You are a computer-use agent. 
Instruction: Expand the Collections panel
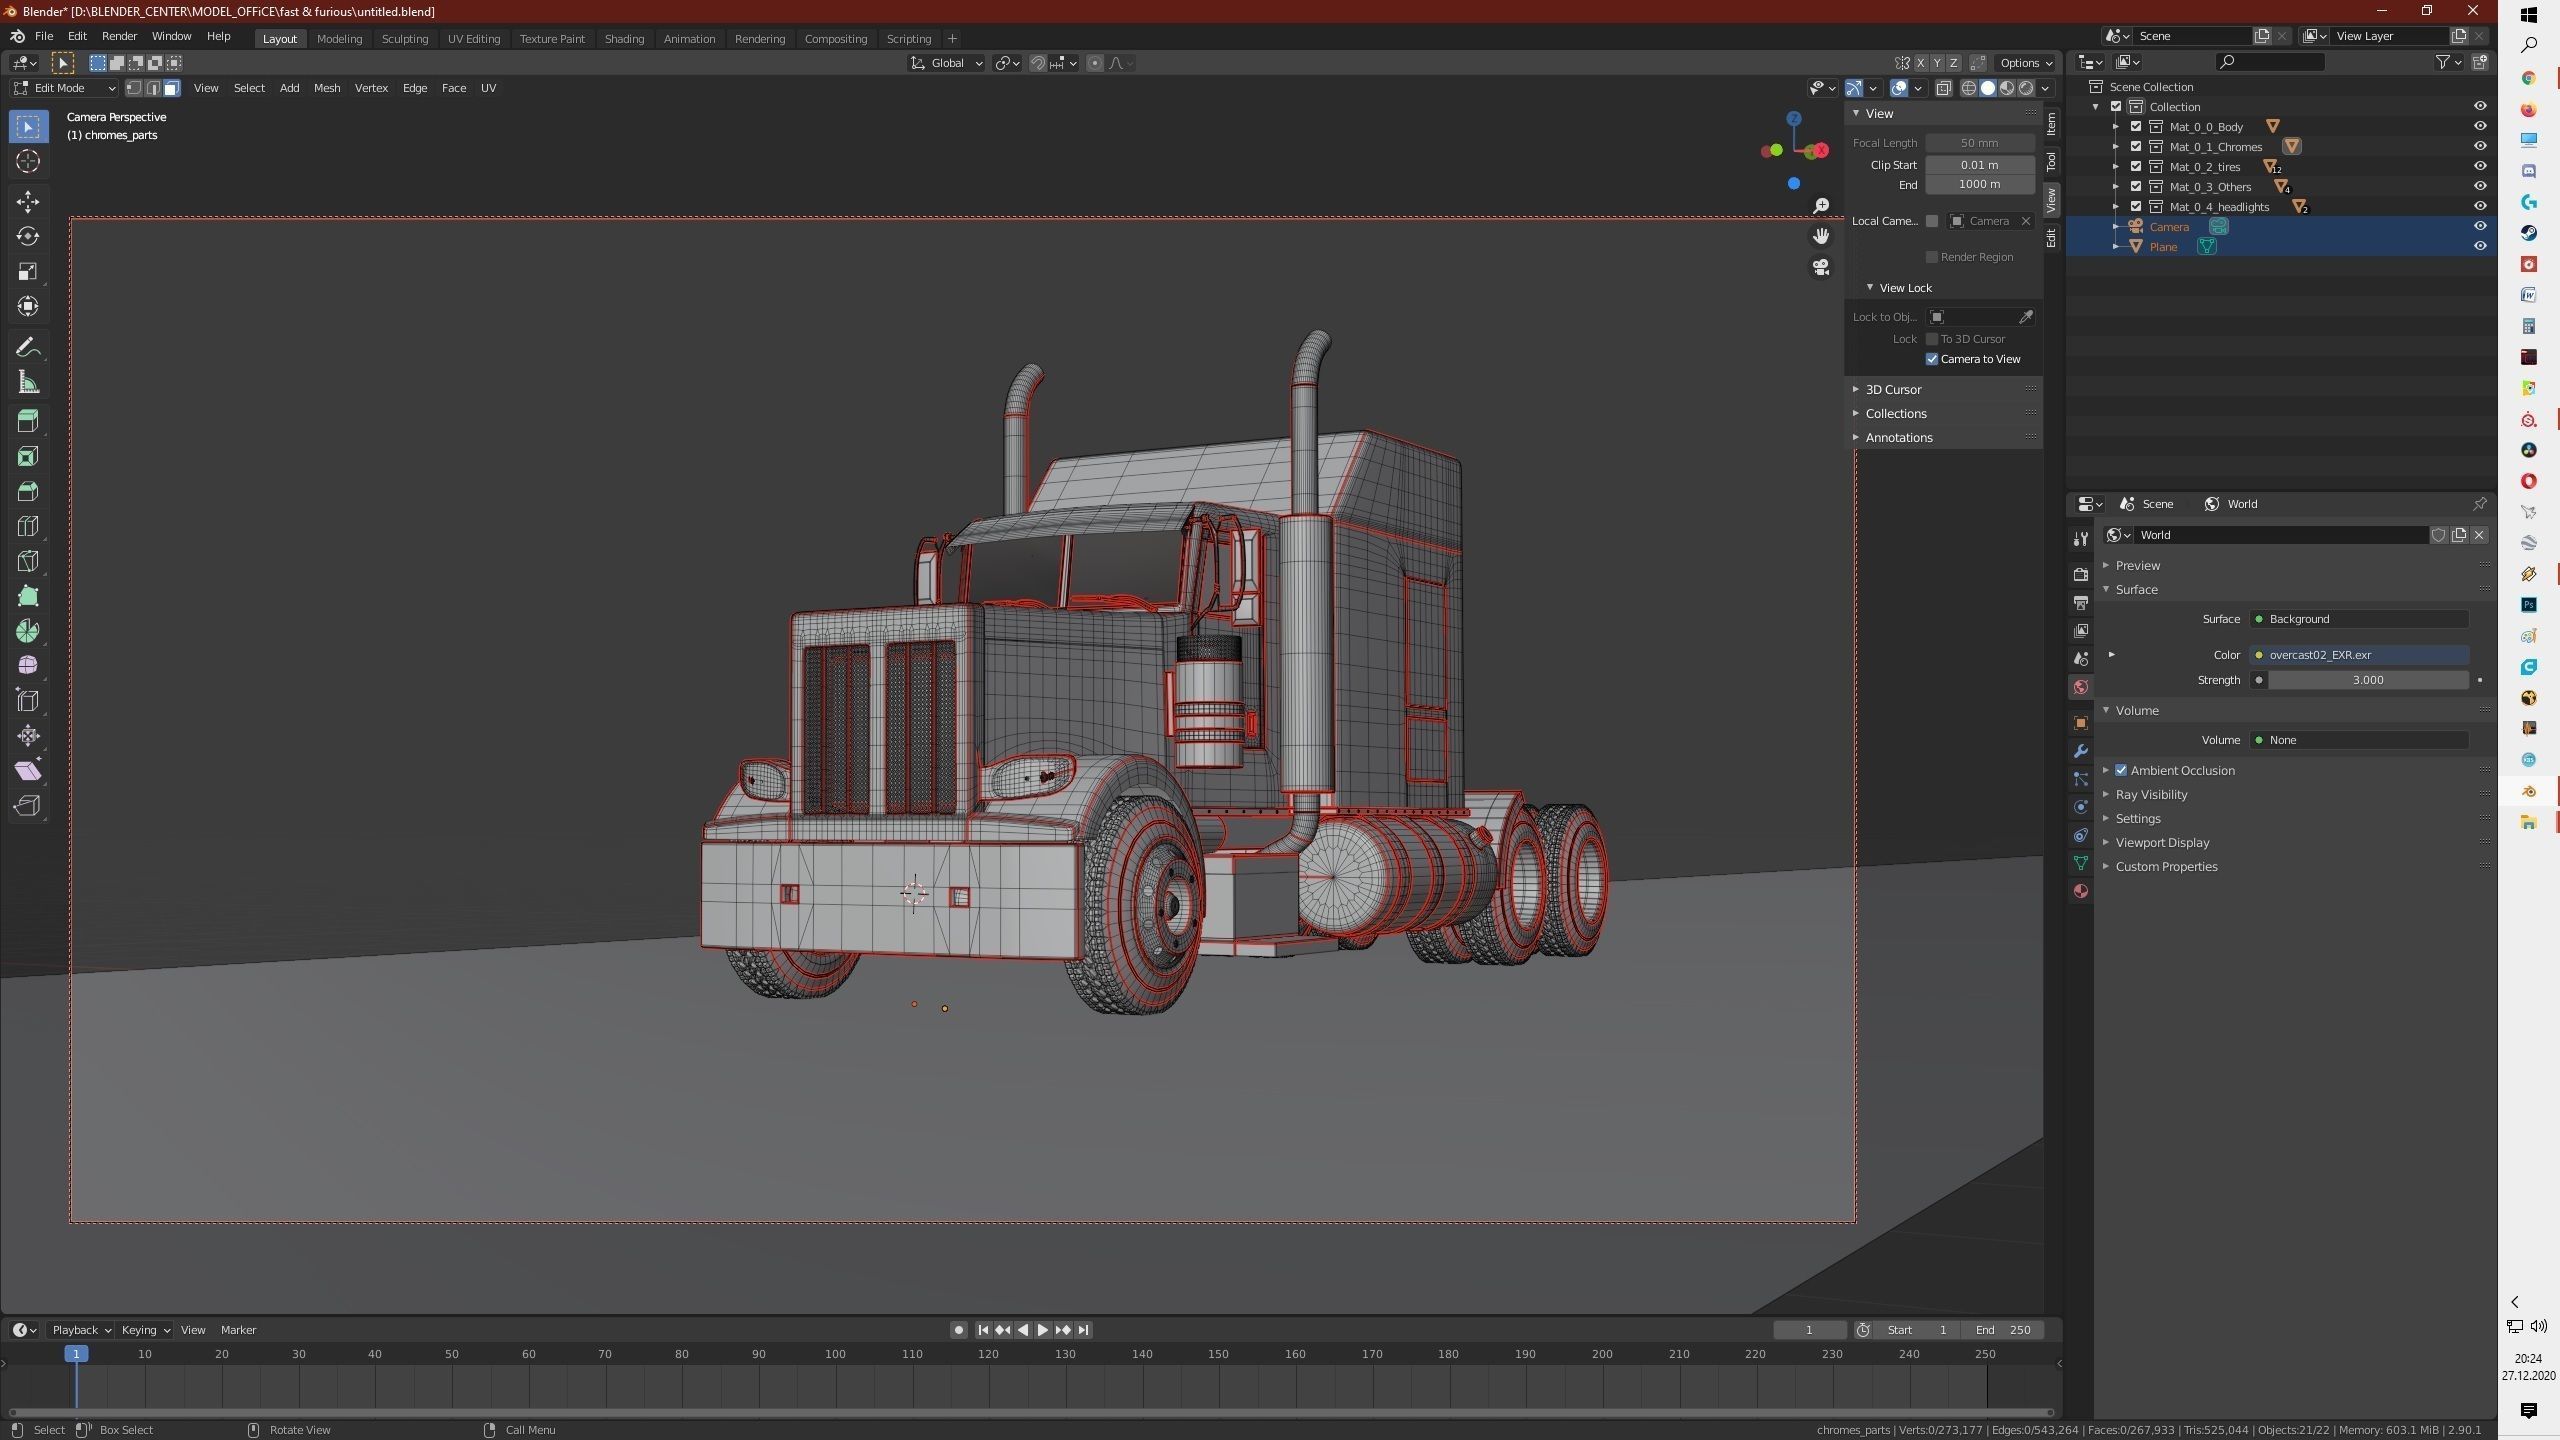[1895, 413]
